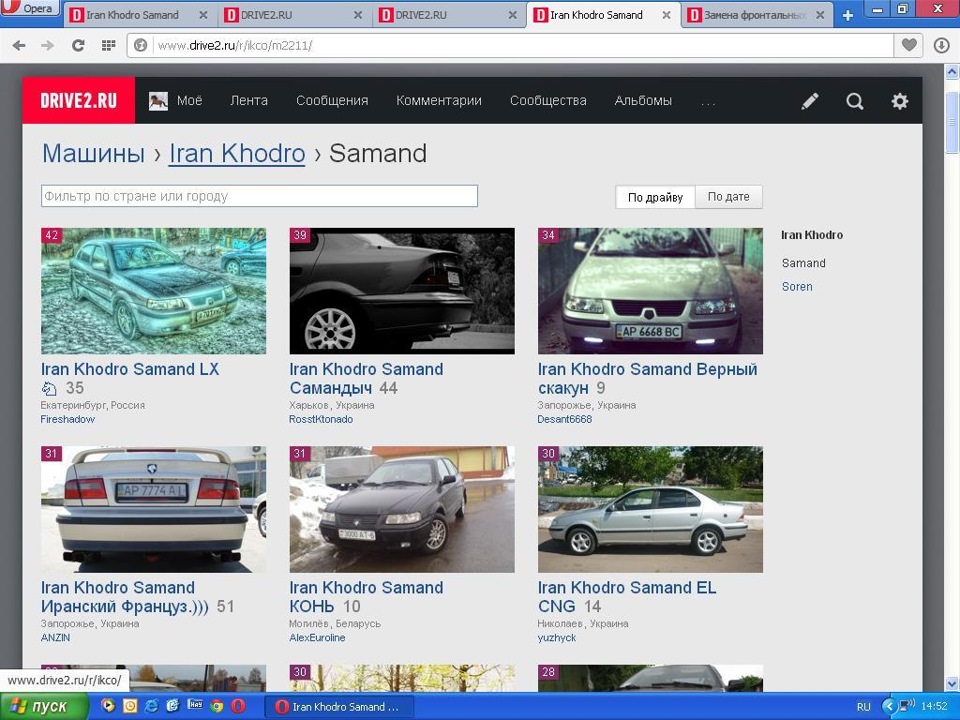
Task: Click the RU language indicator
Action: pyautogui.click(x=863, y=707)
